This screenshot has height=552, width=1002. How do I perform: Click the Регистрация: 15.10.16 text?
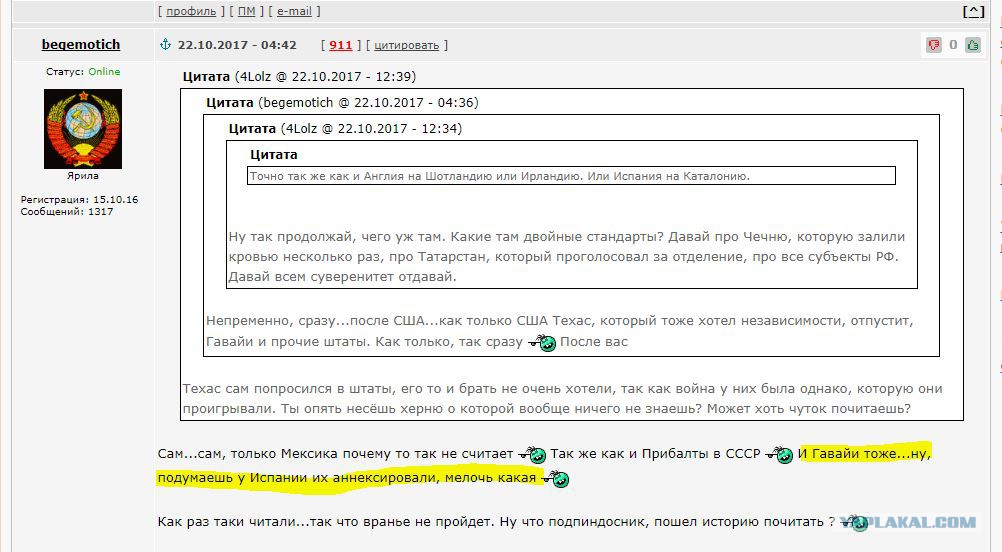(79, 199)
